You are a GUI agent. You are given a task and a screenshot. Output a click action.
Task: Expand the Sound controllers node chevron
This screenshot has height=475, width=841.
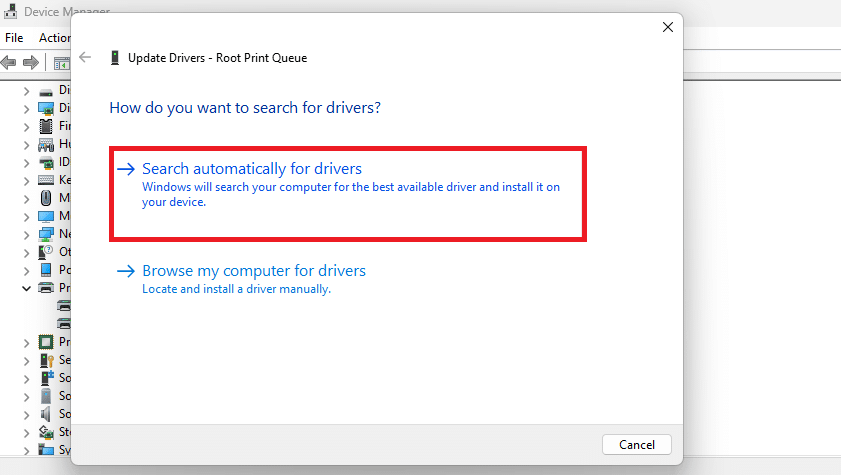26,414
